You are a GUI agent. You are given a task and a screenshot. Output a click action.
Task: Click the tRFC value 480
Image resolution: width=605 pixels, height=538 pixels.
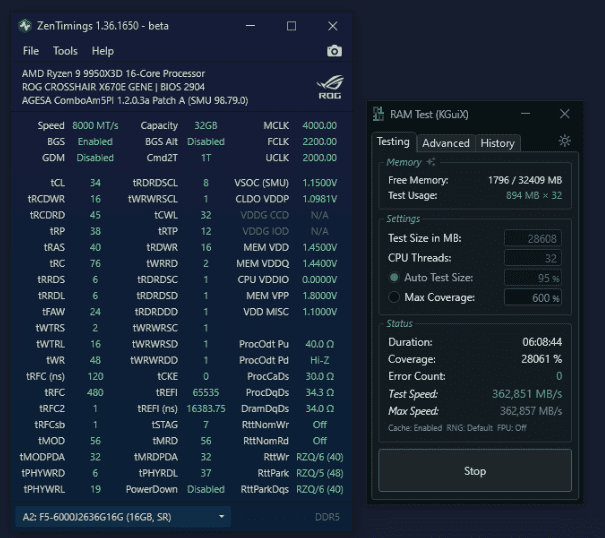coord(95,393)
